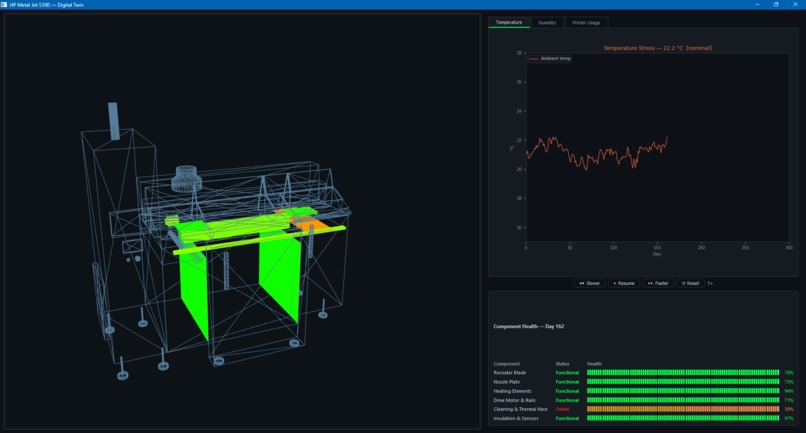This screenshot has height=433, width=806.
Task: Click the Insulation & Sensors health bar
Action: 683,419
